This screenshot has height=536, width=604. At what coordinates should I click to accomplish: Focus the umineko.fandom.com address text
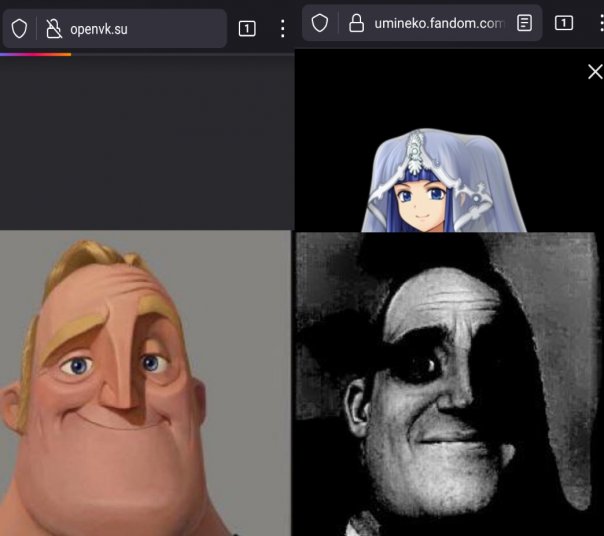point(439,24)
